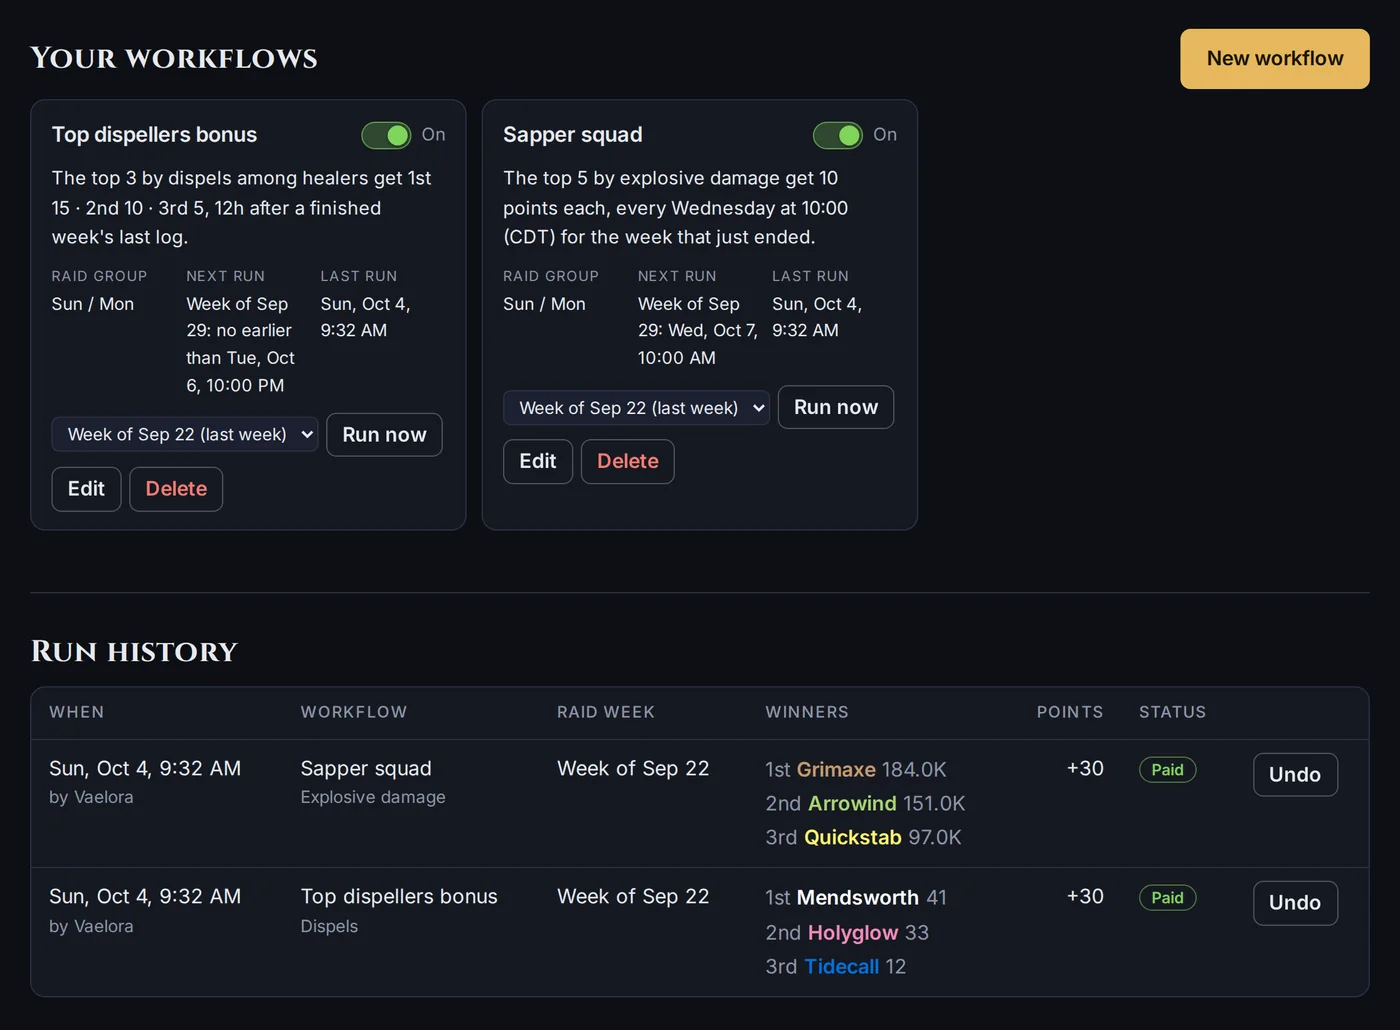The width and height of the screenshot is (1400, 1030).
Task: Undo the Sapper squad run
Action: click(1295, 775)
